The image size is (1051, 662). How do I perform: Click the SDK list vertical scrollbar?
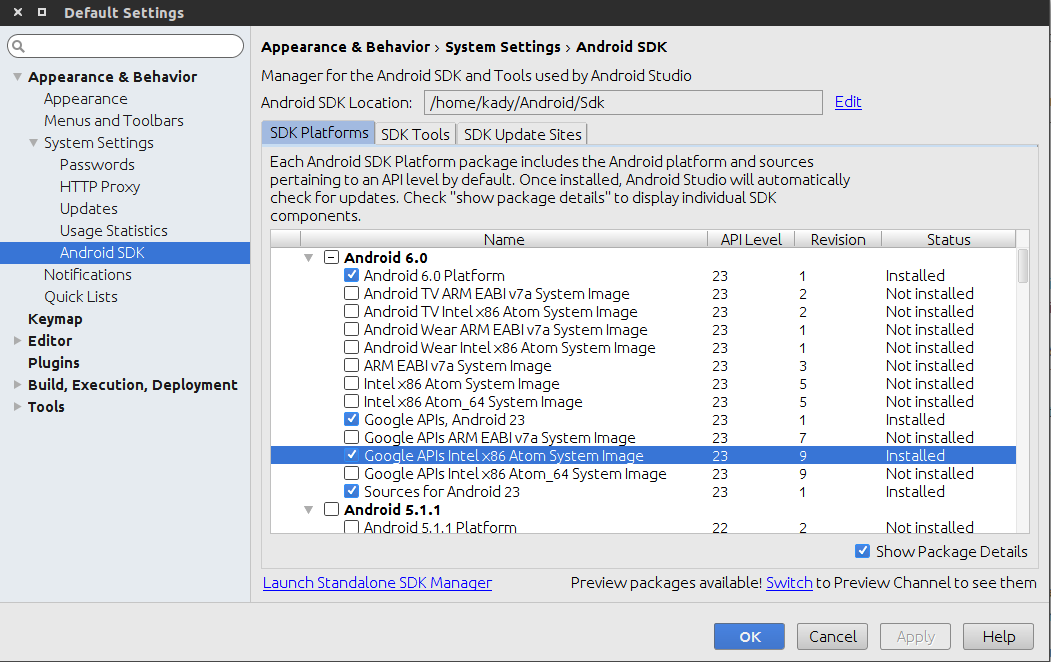click(1023, 266)
